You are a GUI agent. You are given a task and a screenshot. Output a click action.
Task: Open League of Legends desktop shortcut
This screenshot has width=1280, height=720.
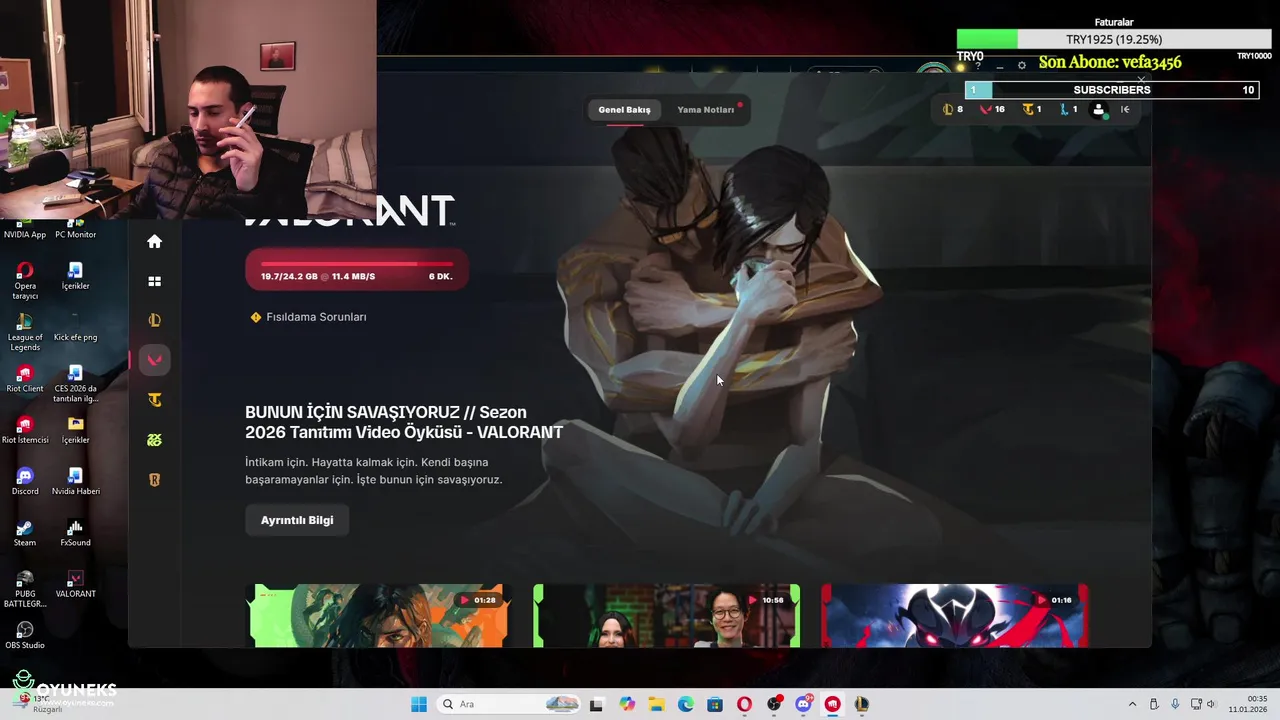coord(25,332)
